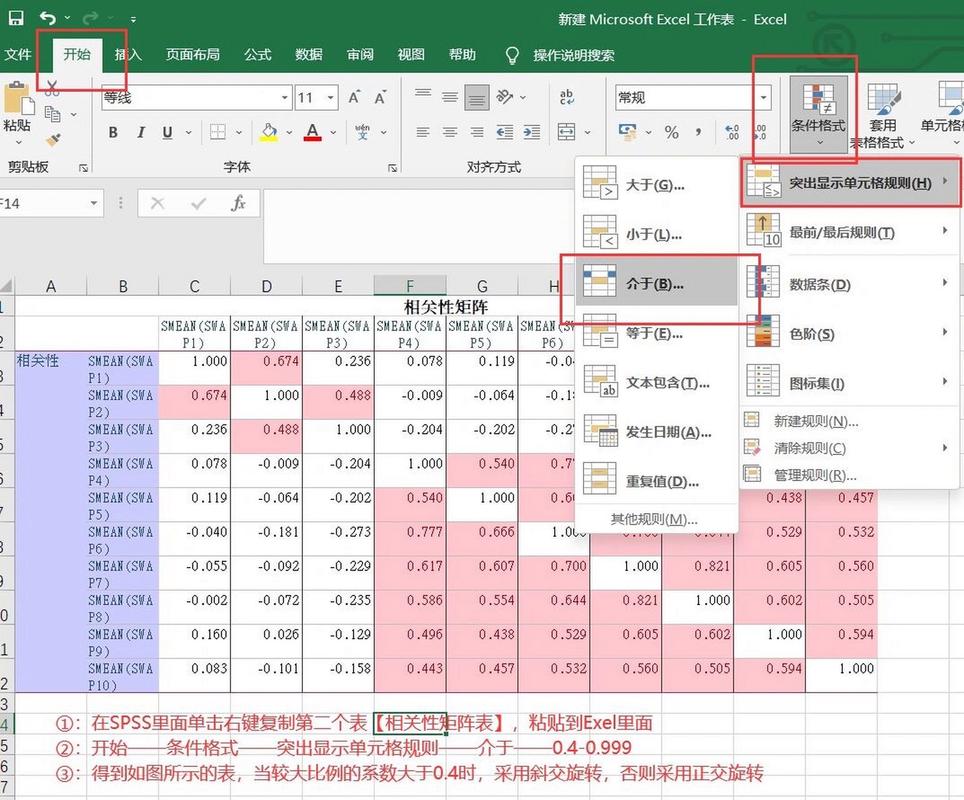Toggle Bold formatting
This screenshot has height=800, width=964.
(113, 132)
